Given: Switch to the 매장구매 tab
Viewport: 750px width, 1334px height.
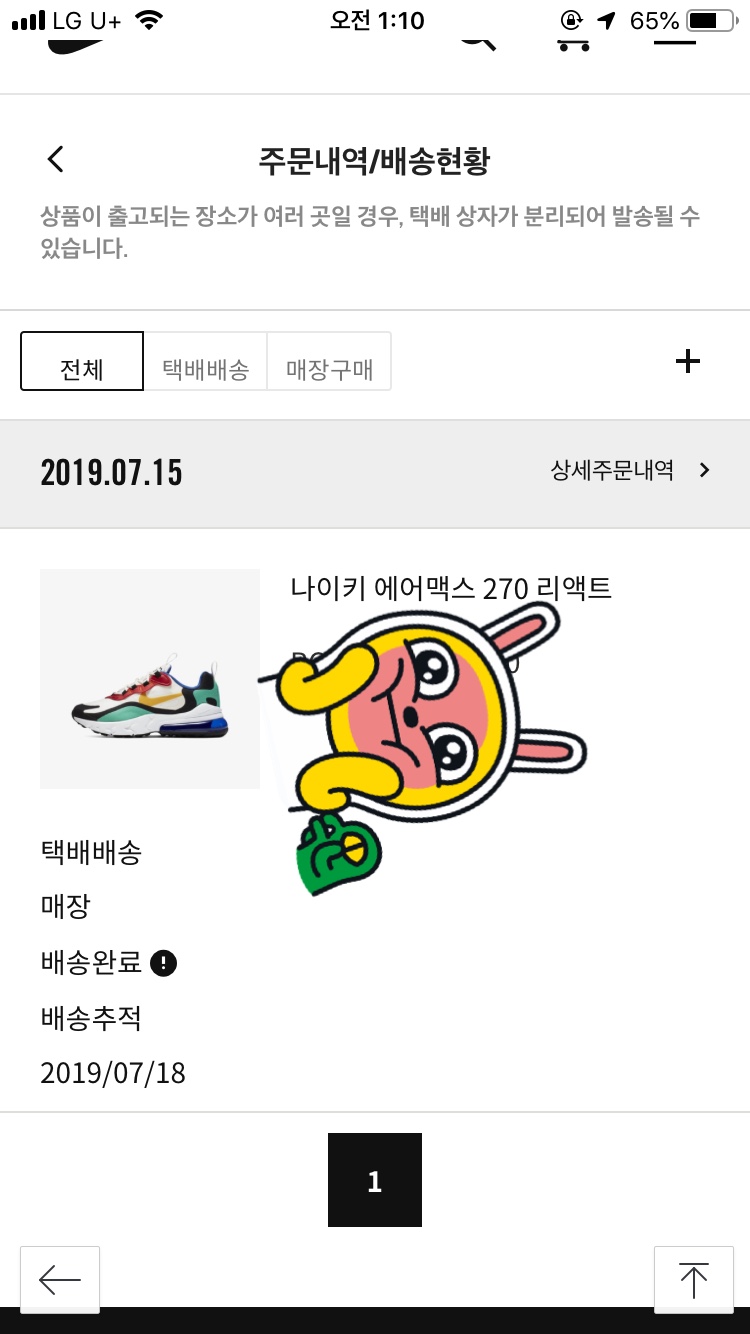Looking at the screenshot, I should point(329,361).
